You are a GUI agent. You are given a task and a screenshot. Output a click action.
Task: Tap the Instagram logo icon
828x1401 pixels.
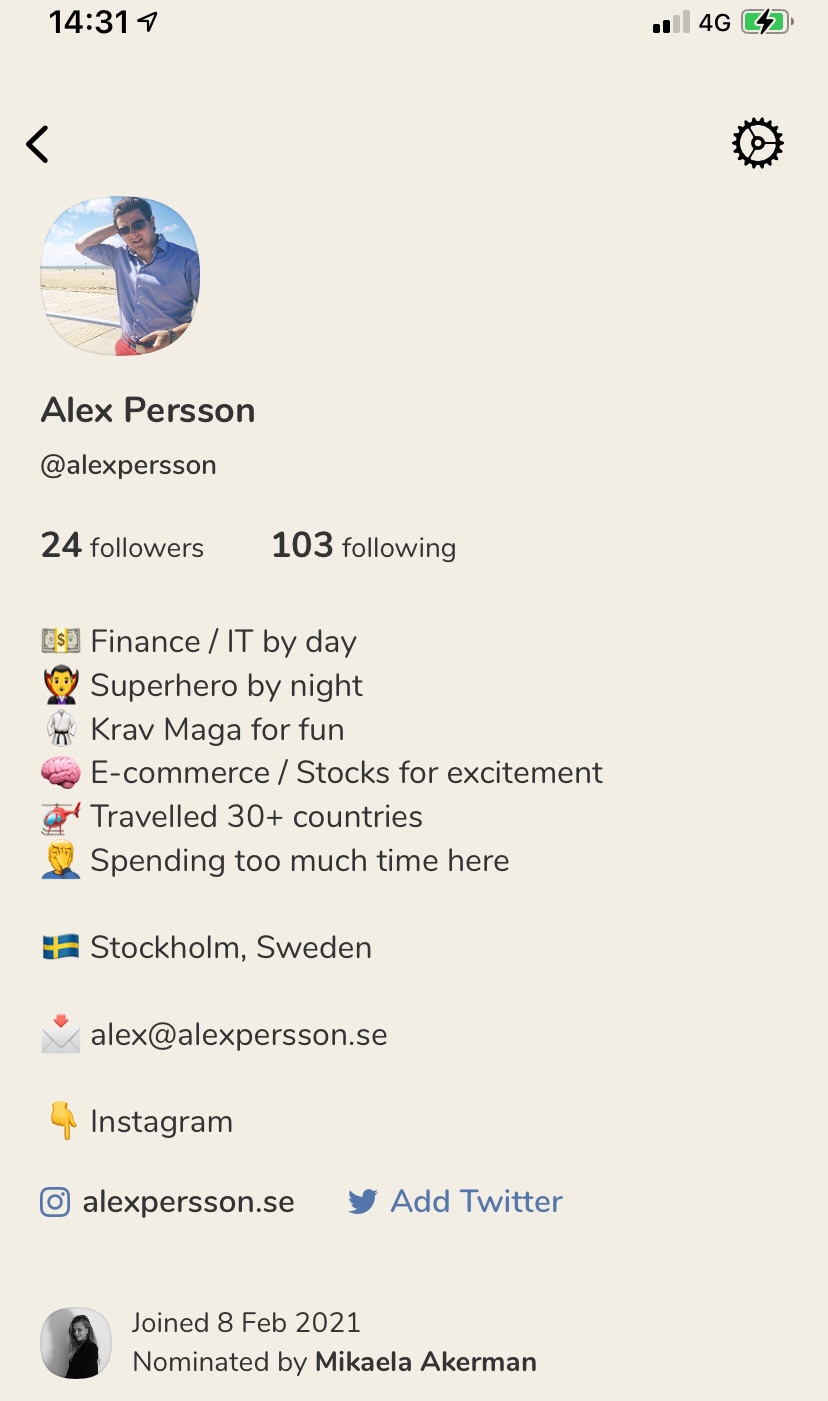pyautogui.click(x=55, y=1201)
